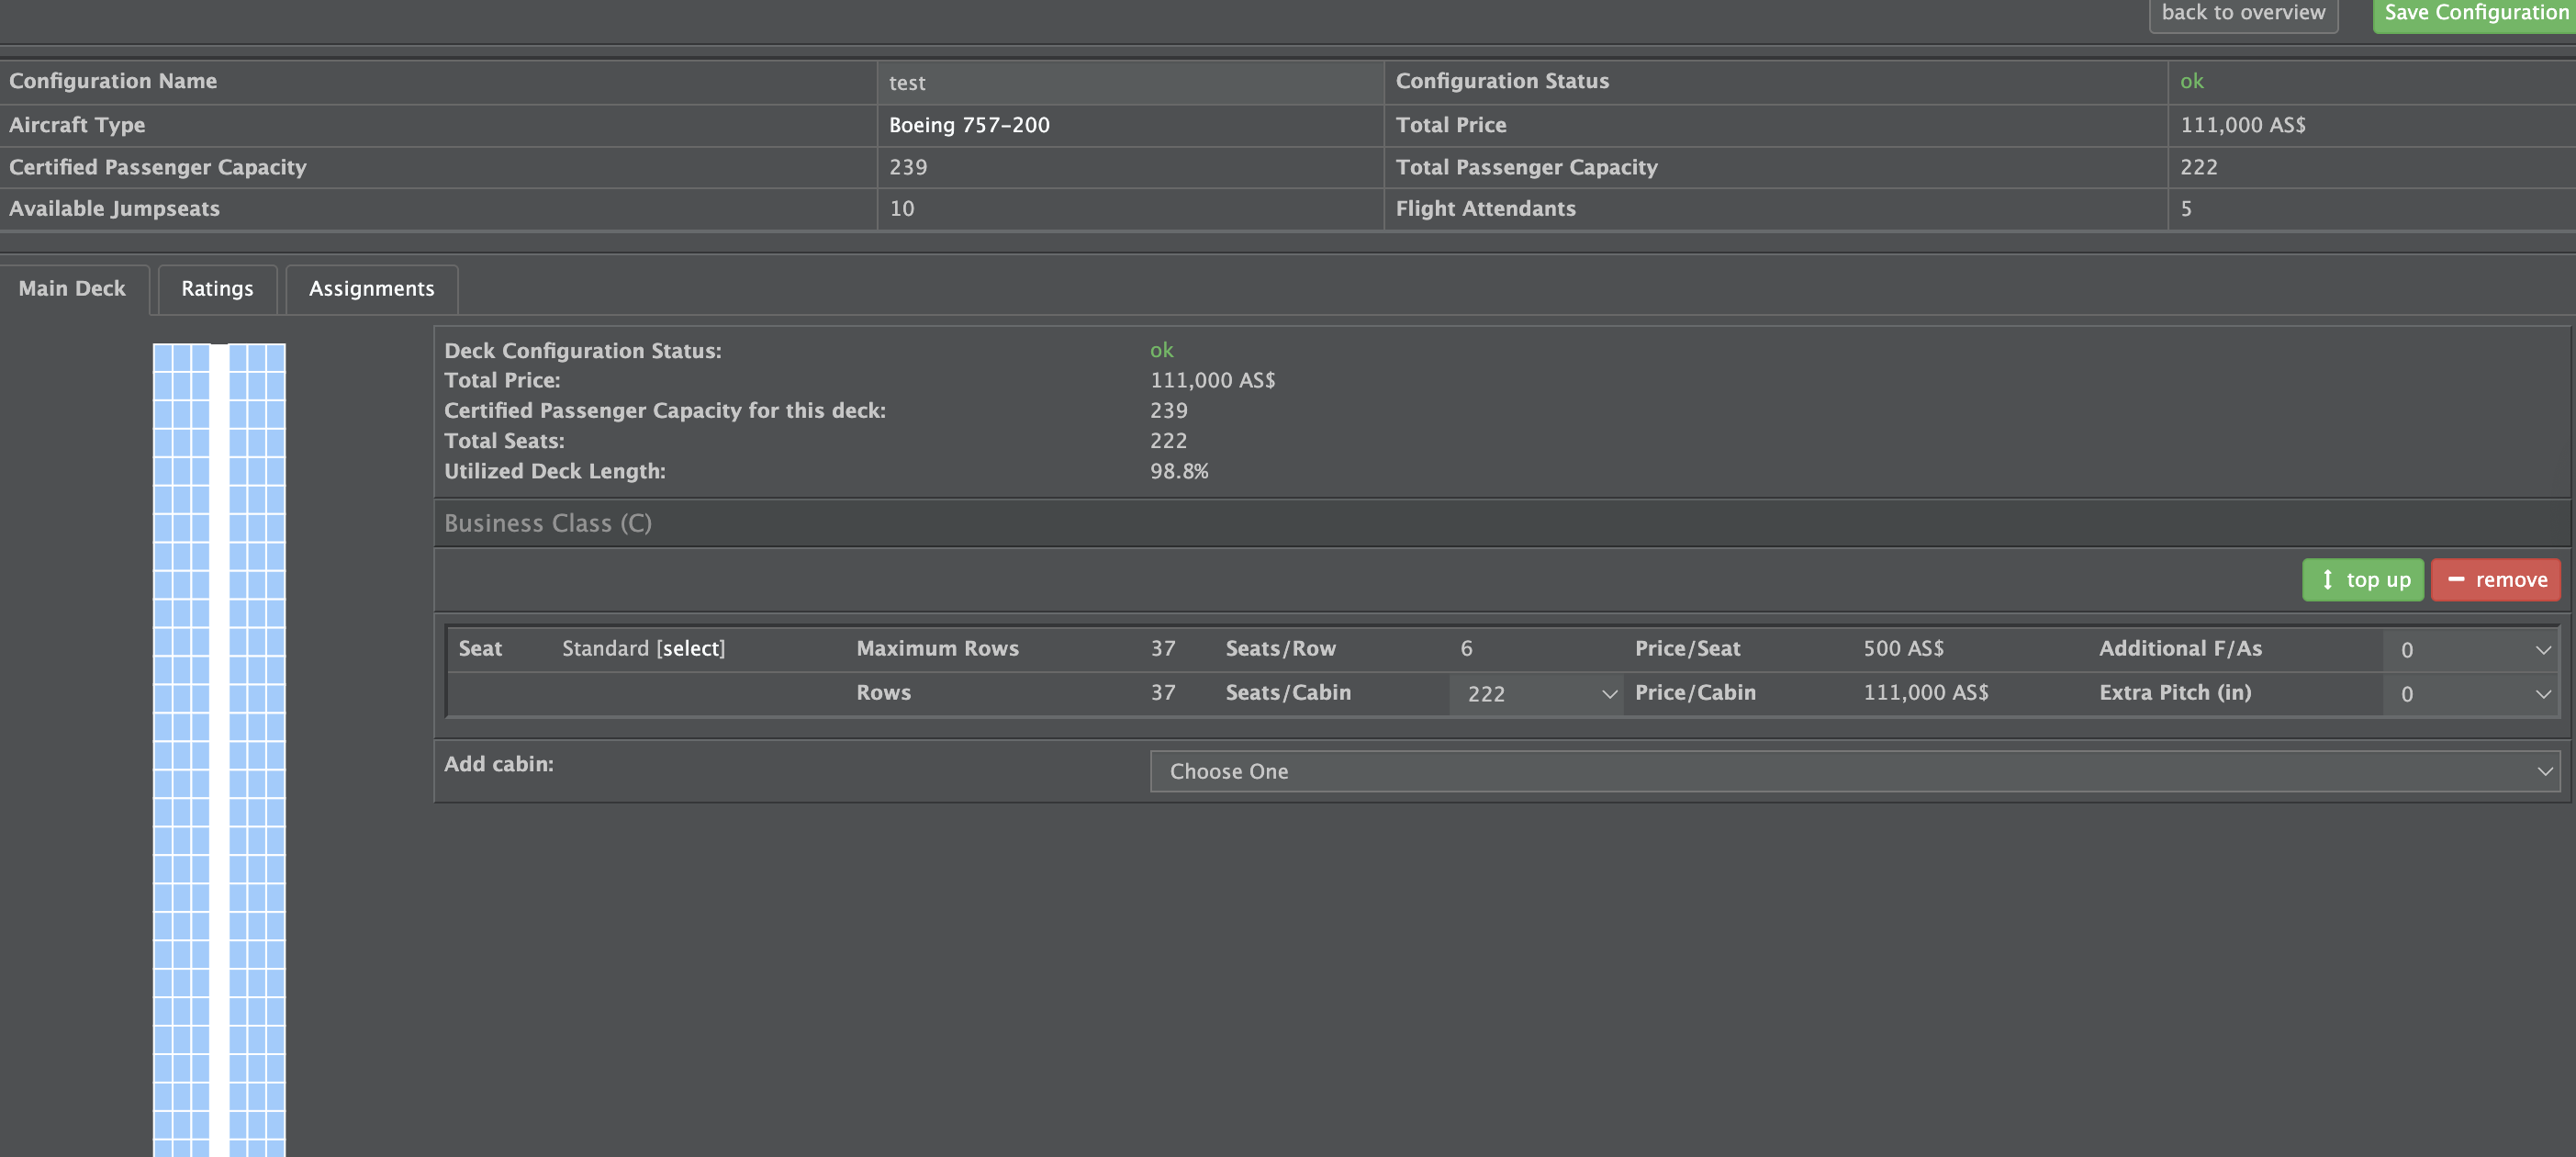Click the remove minus icon
Viewport: 2576px width, 1157px height.
coord(2455,580)
